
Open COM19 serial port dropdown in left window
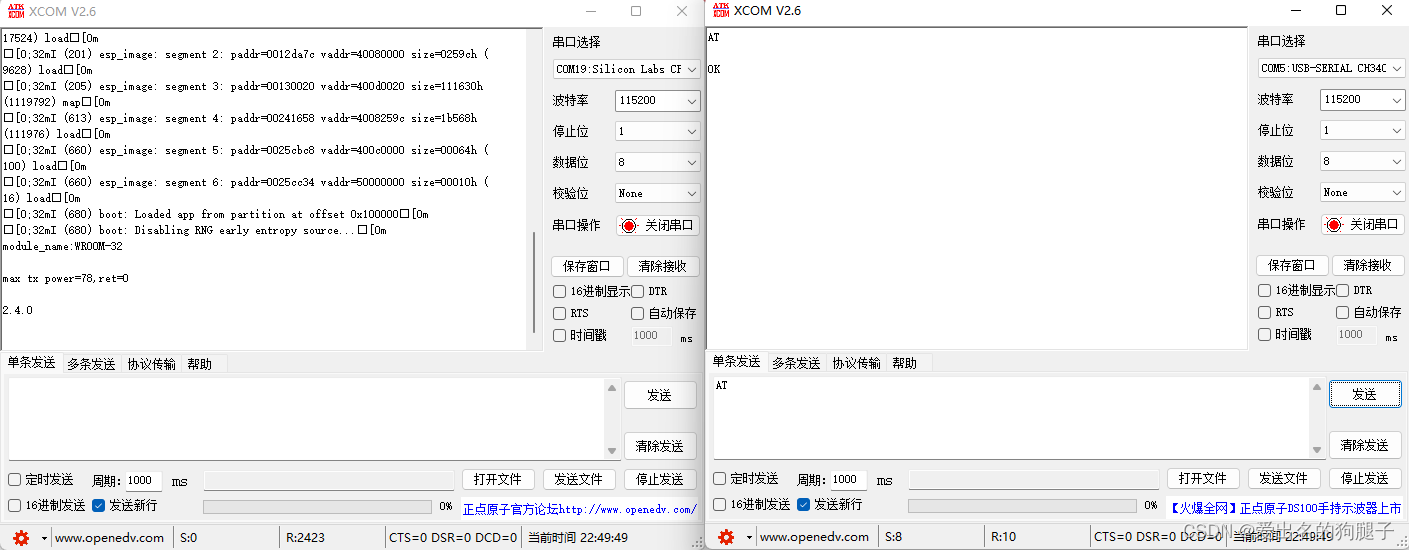tap(626, 70)
